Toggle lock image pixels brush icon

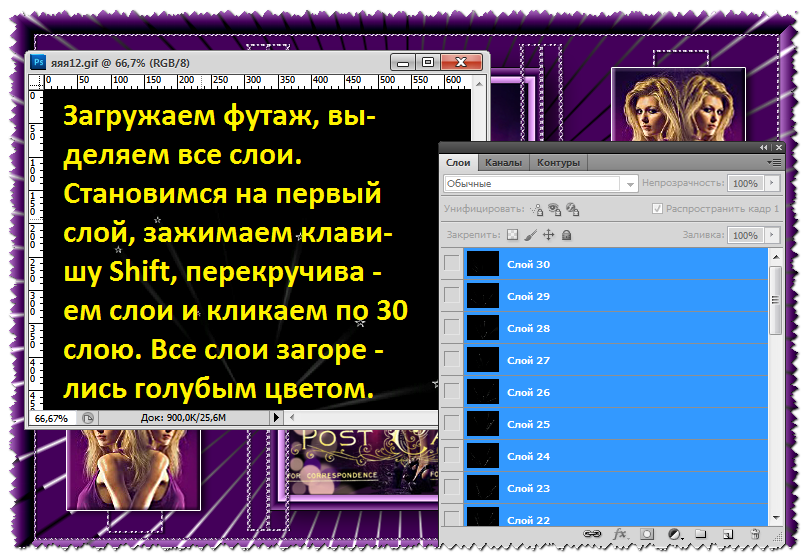[x=530, y=235]
